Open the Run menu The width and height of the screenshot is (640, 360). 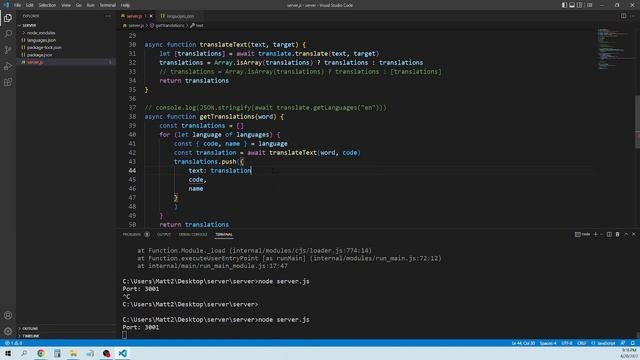[x=90, y=5]
